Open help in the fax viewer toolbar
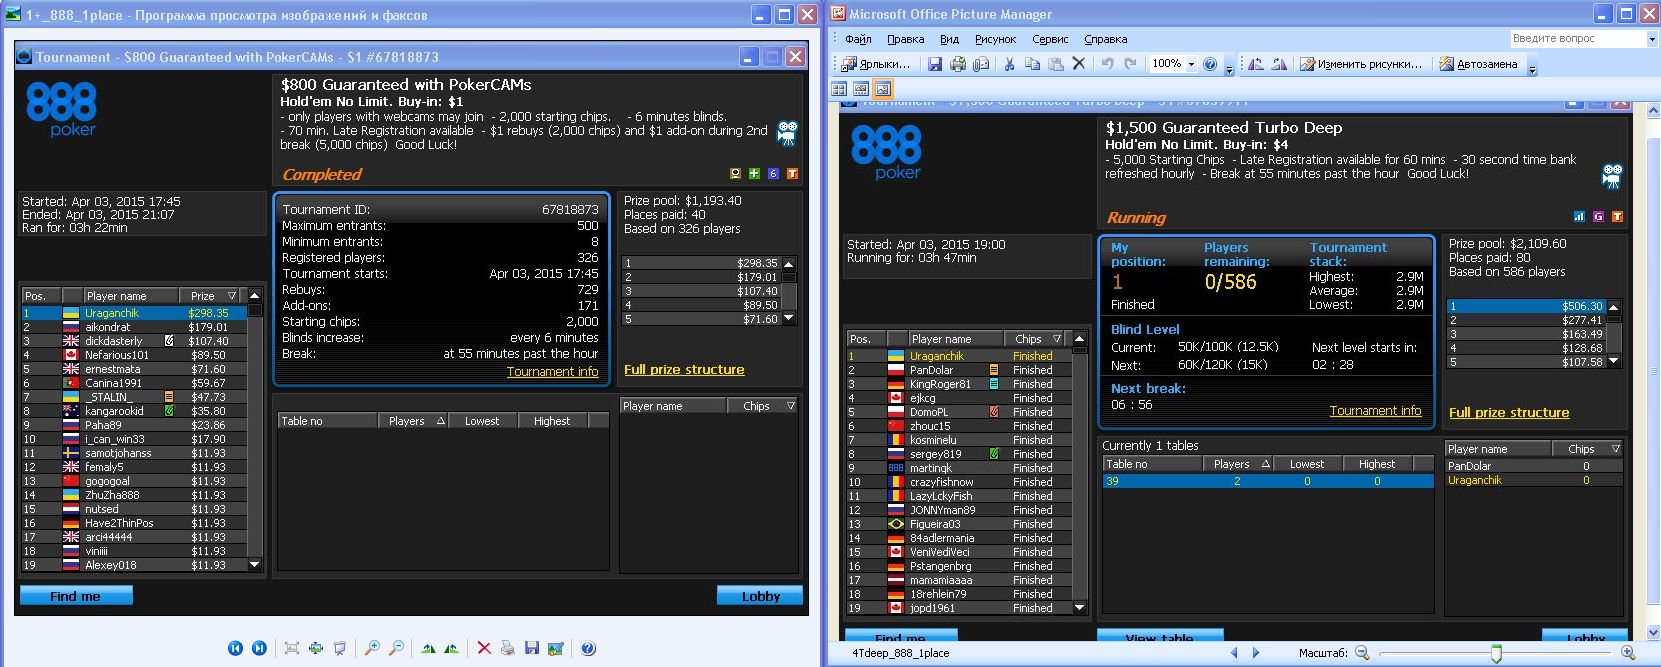The width and height of the screenshot is (1661, 667). tap(588, 648)
